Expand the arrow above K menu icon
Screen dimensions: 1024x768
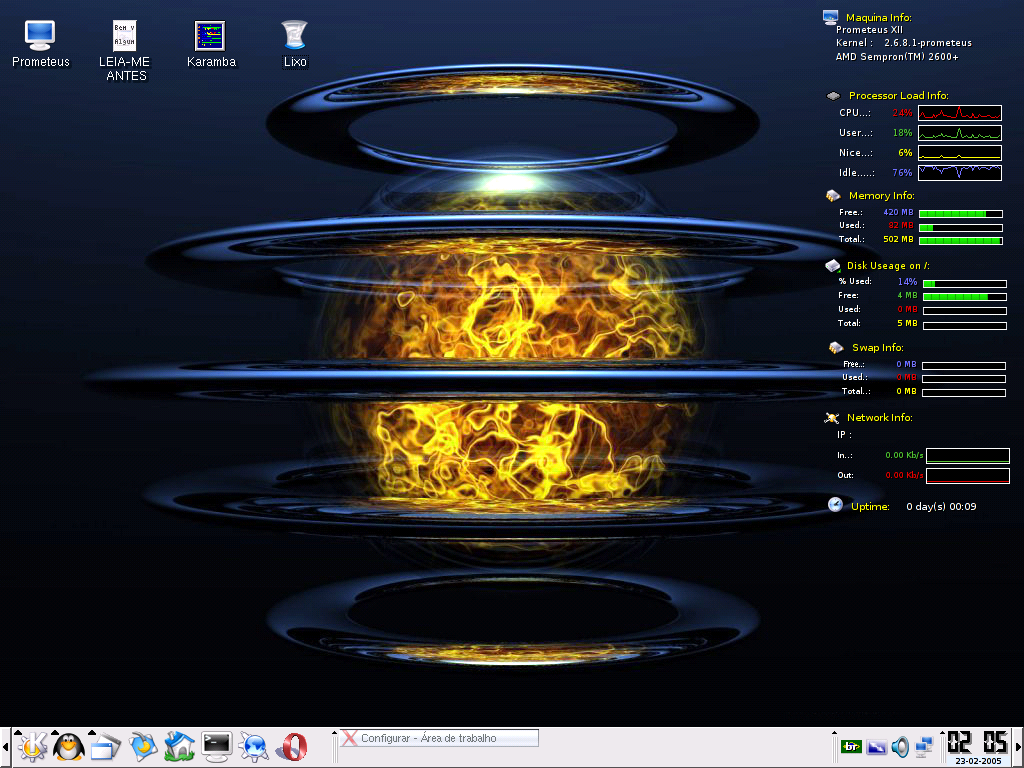[x=18, y=732]
